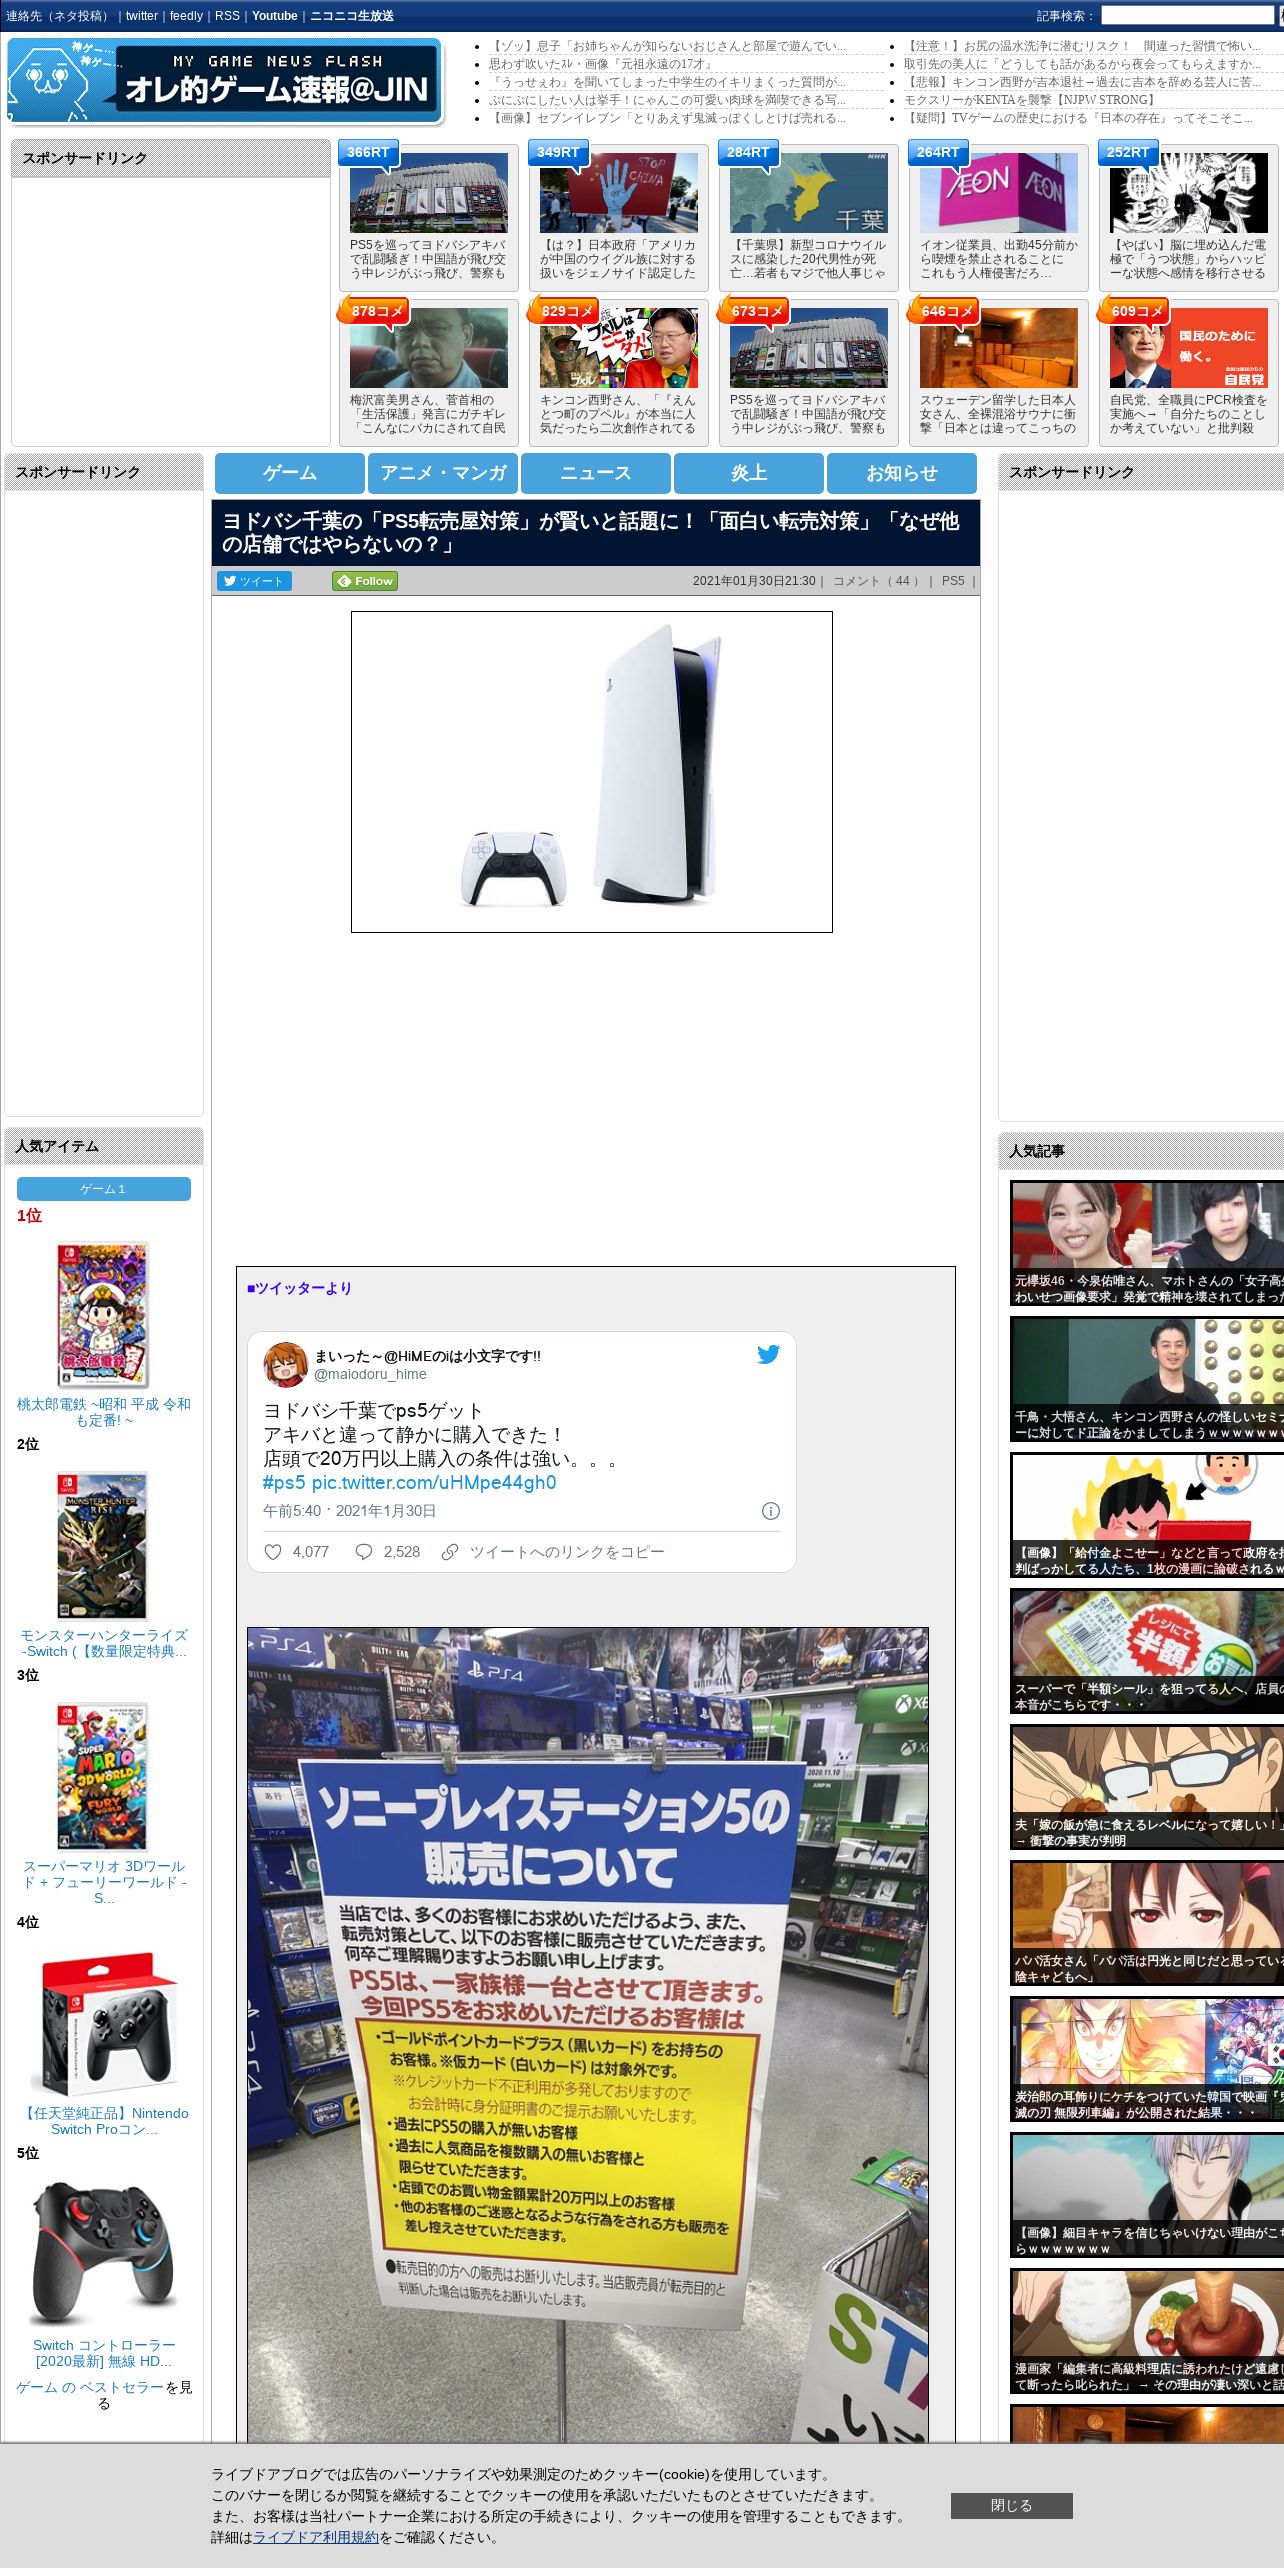Click the 桃太郎電鉄 ~昭和 平成 令和 product link
Image resolution: width=1284 pixels, height=2568 pixels.
tap(104, 1412)
